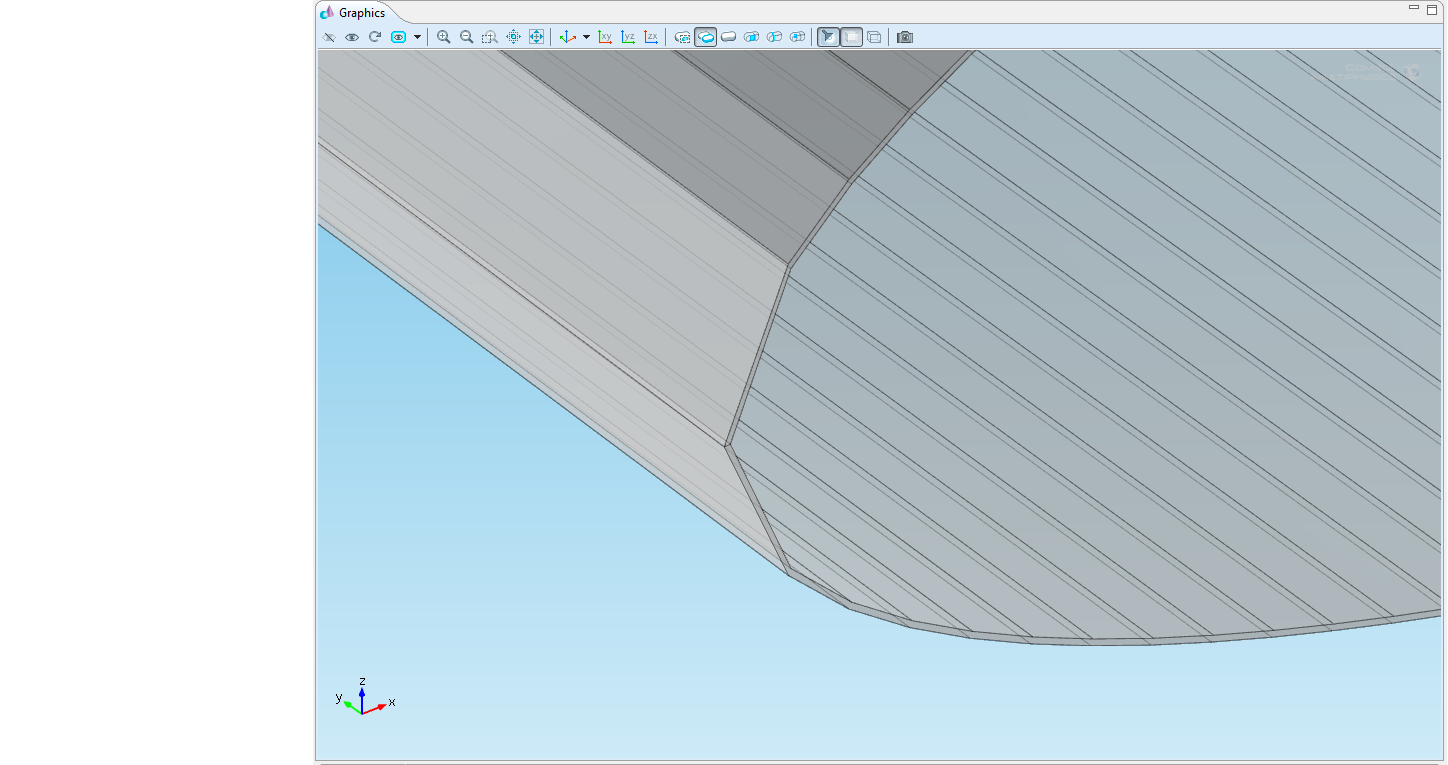The height and width of the screenshot is (765, 1448).
Task: Click the Zoom Extents icon
Action: tap(536, 37)
